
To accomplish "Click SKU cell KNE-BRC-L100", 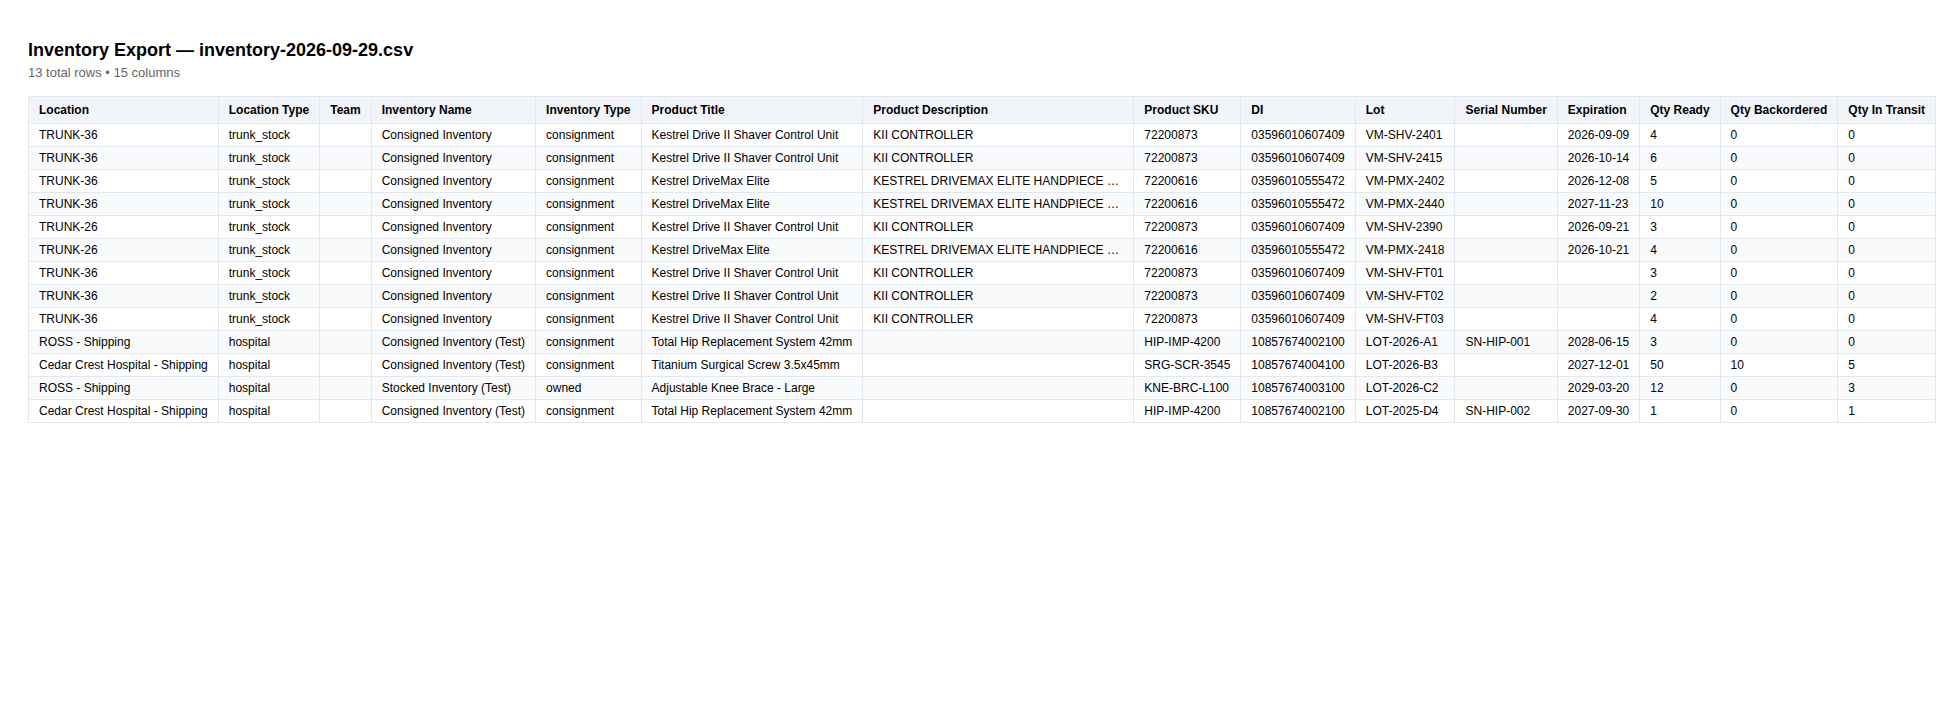I will coord(1187,388).
